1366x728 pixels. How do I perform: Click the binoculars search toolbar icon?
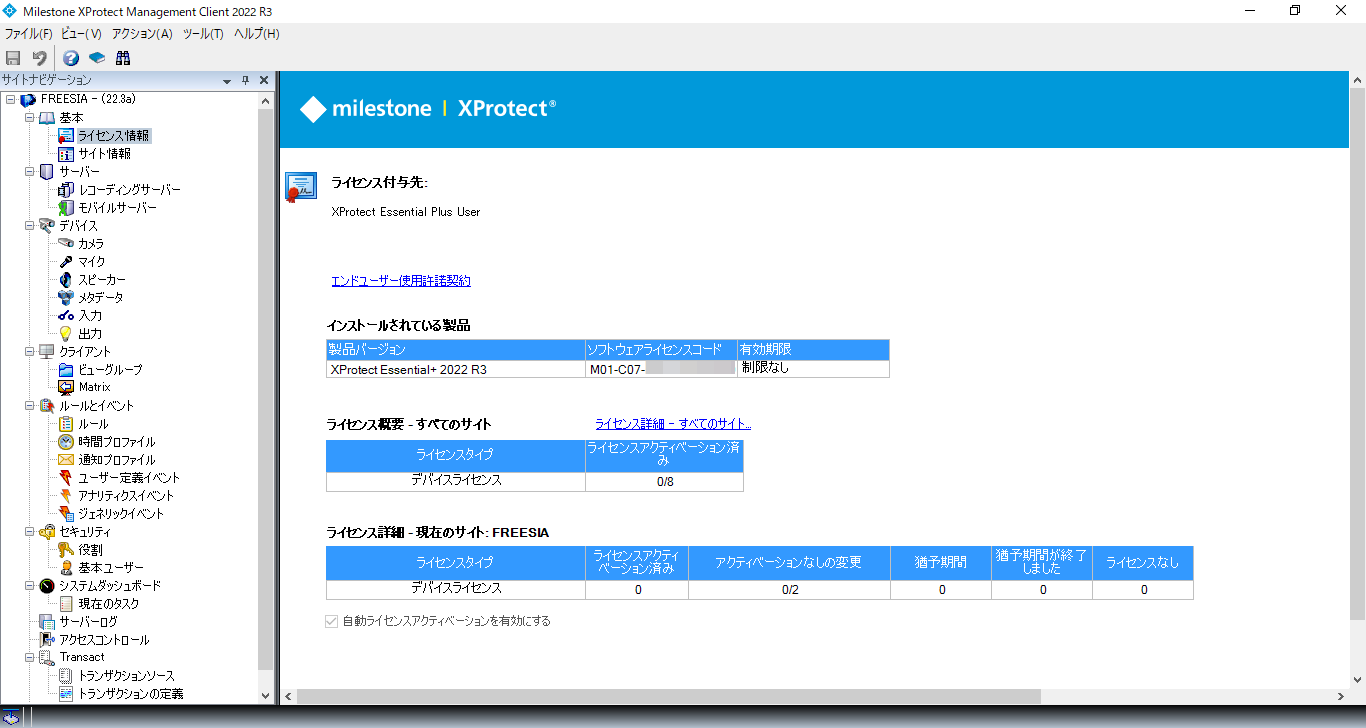[x=123, y=58]
